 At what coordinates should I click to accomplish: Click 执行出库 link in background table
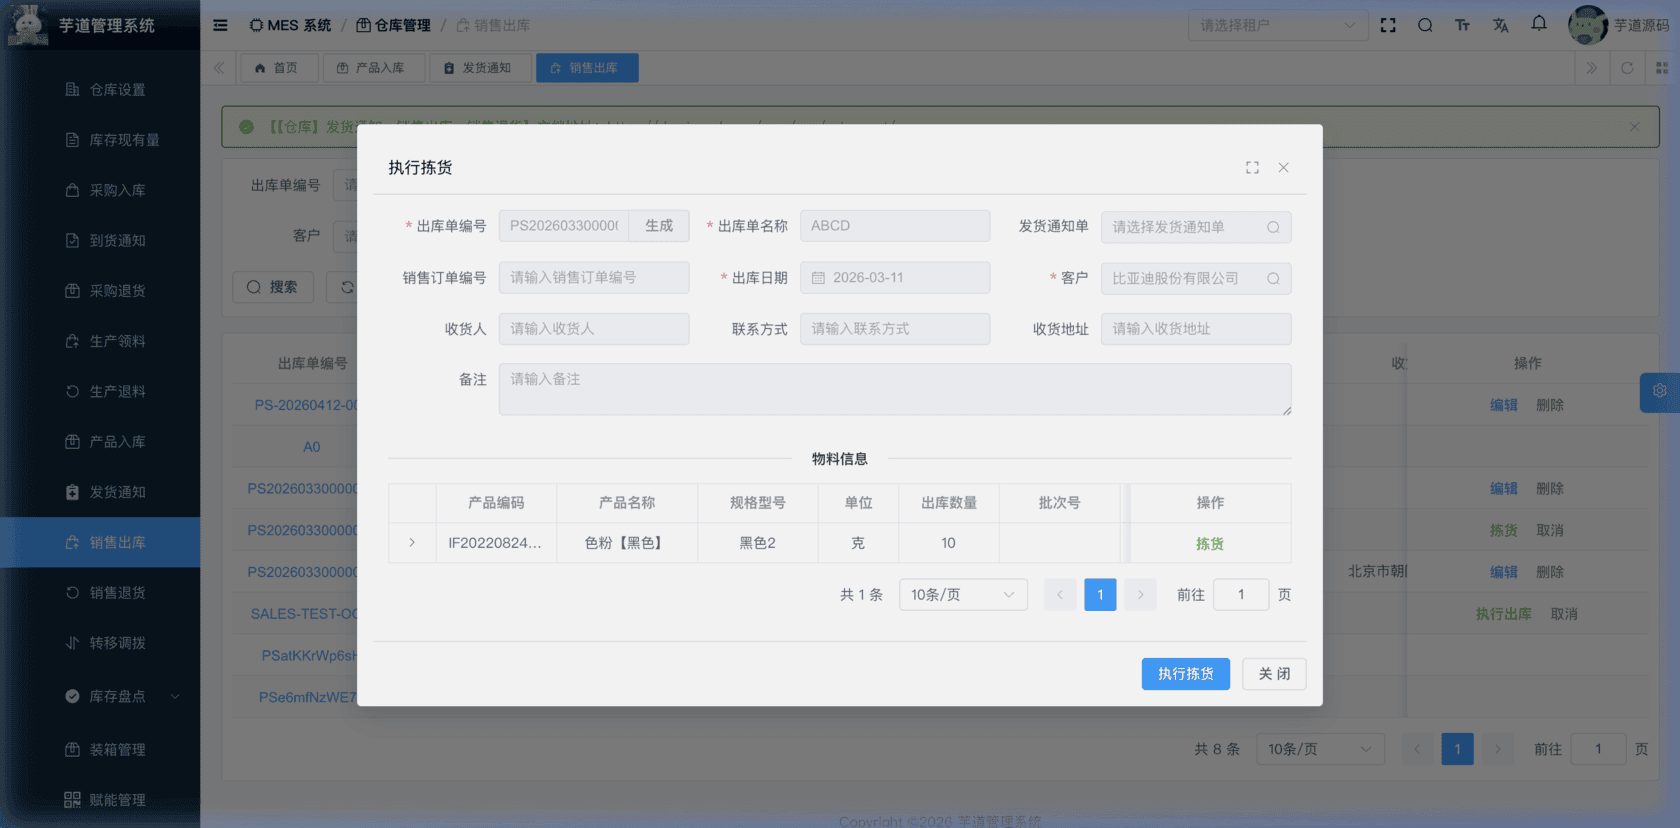1503,614
